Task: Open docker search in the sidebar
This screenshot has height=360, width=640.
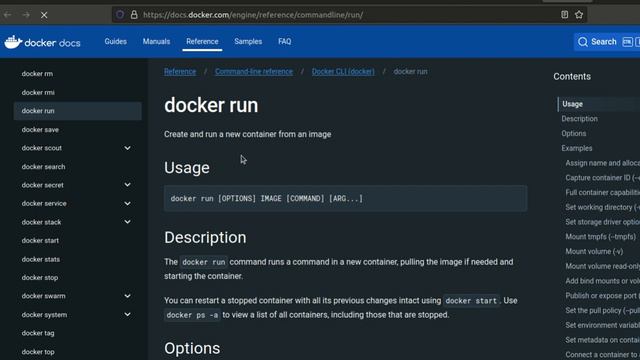Action: (43, 167)
